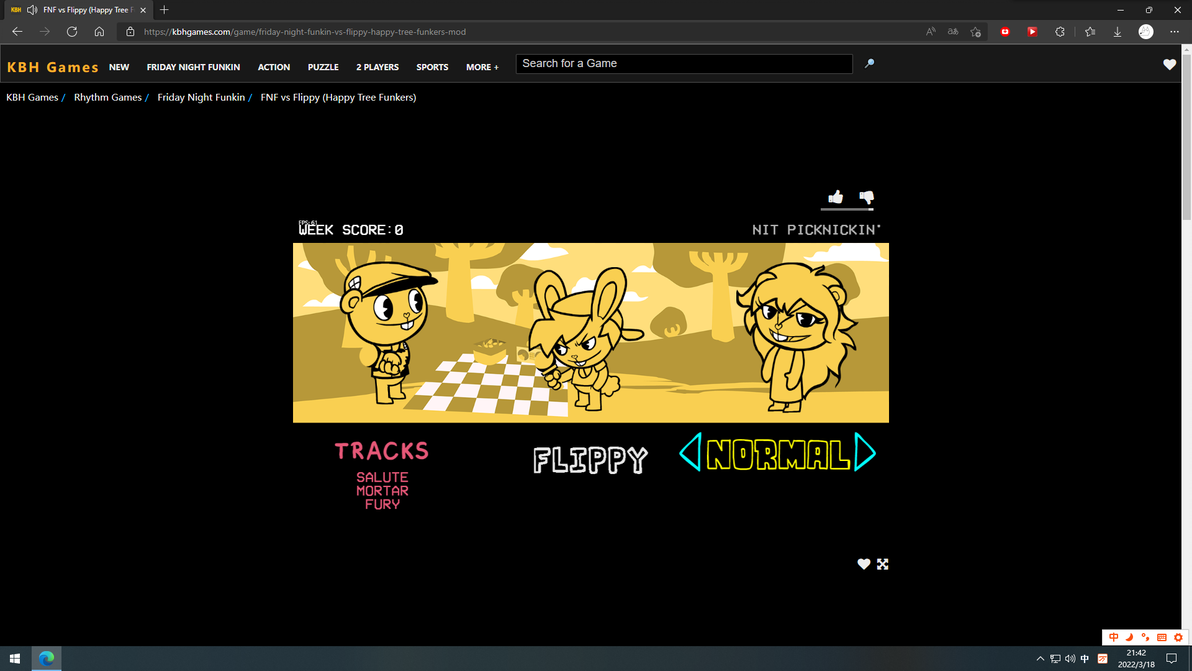Click the TRACKS heading
Screen dimensions: 1192x671
click(382, 451)
